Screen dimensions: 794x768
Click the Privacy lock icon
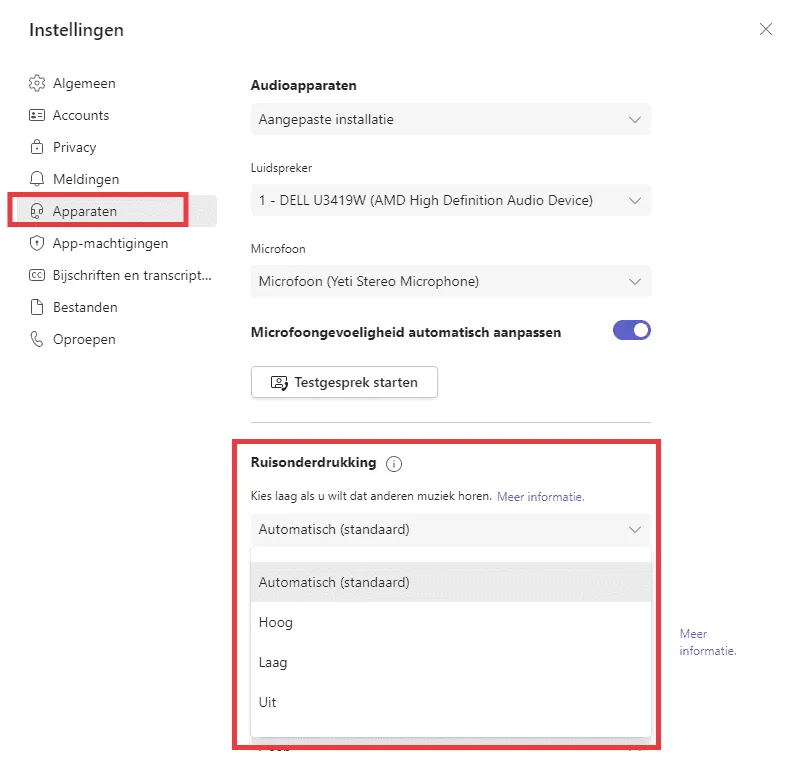pos(37,147)
